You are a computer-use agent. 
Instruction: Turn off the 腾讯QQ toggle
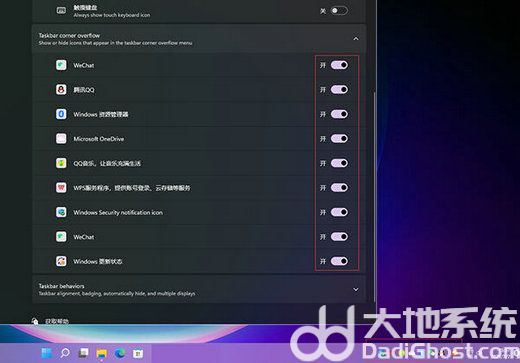pyautogui.click(x=339, y=90)
